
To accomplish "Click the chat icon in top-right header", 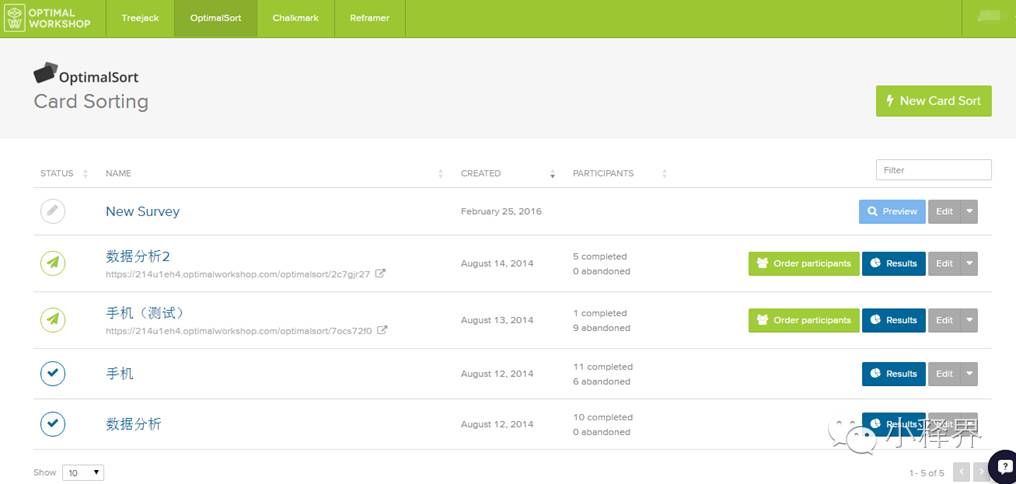I will click(x=988, y=18).
